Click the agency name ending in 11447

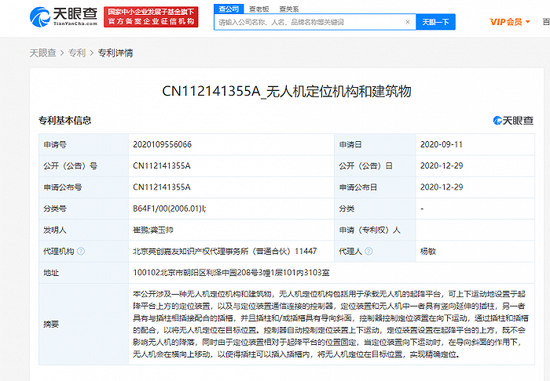pyautogui.click(x=225, y=251)
